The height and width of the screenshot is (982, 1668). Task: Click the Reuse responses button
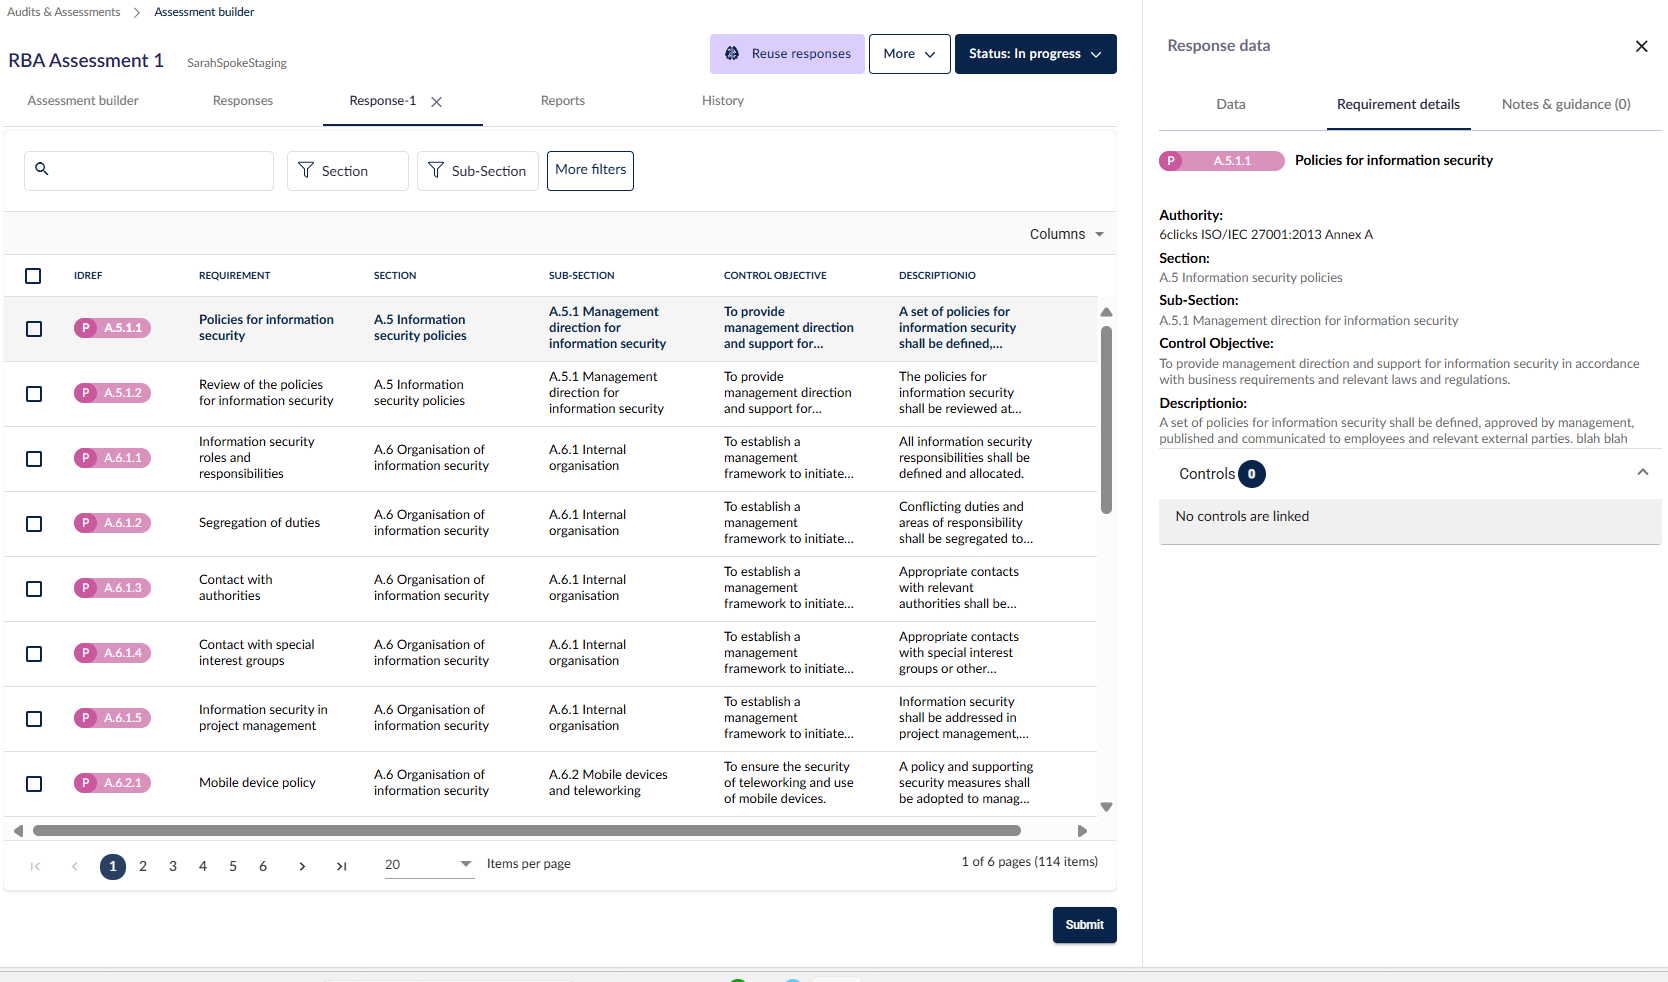pyautogui.click(x=787, y=54)
